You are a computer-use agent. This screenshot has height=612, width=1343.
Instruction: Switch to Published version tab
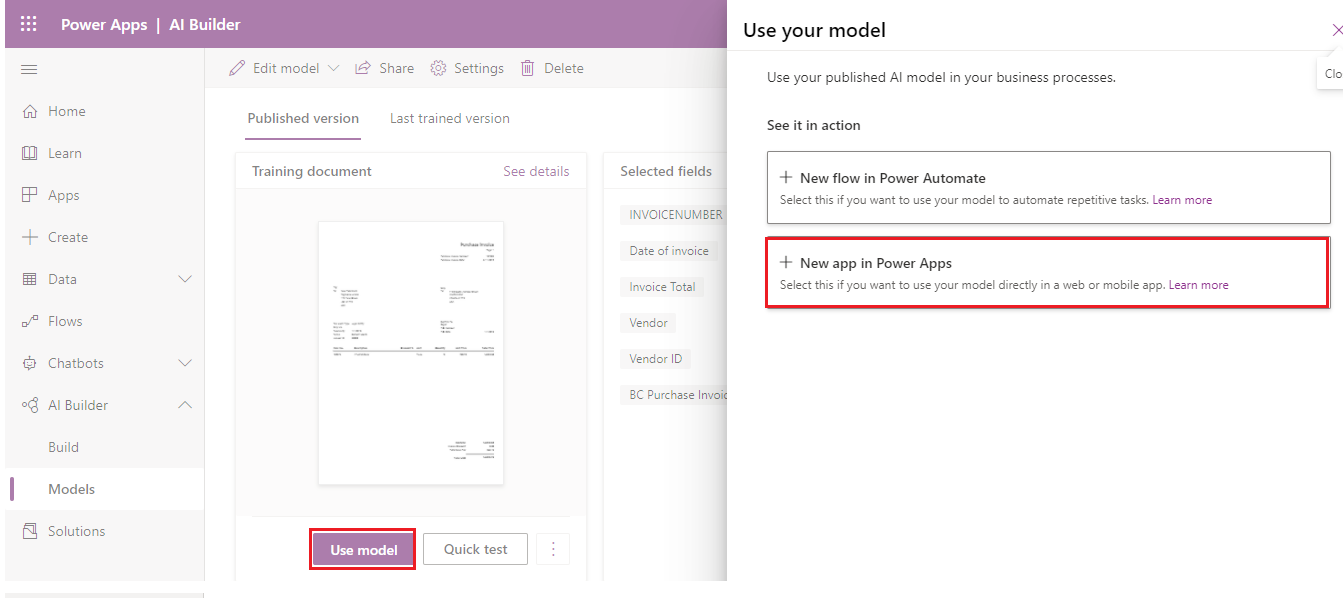303,118
